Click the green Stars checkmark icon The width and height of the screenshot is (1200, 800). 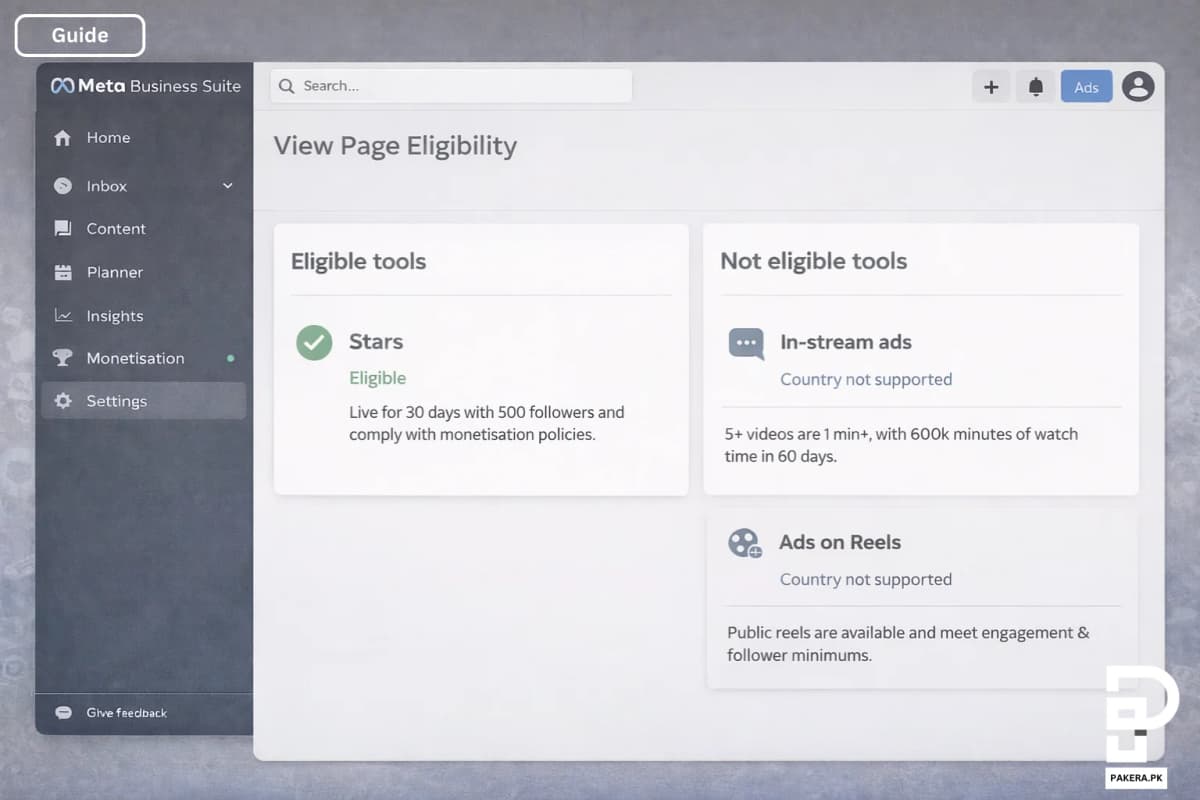click(x=314, y=342)
